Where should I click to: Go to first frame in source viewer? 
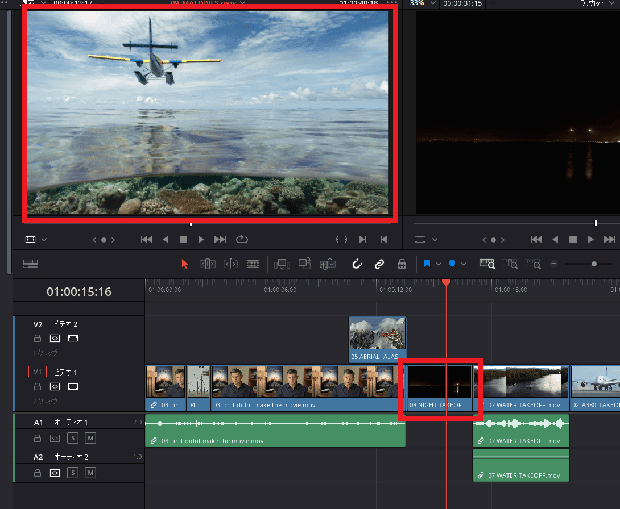(x=146, y=239)
